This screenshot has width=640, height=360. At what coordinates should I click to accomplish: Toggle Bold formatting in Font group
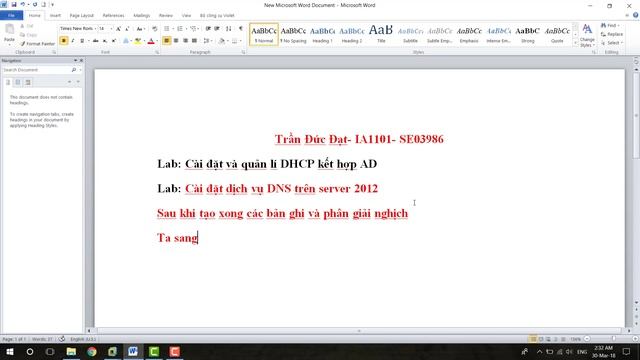click(64, 41)
